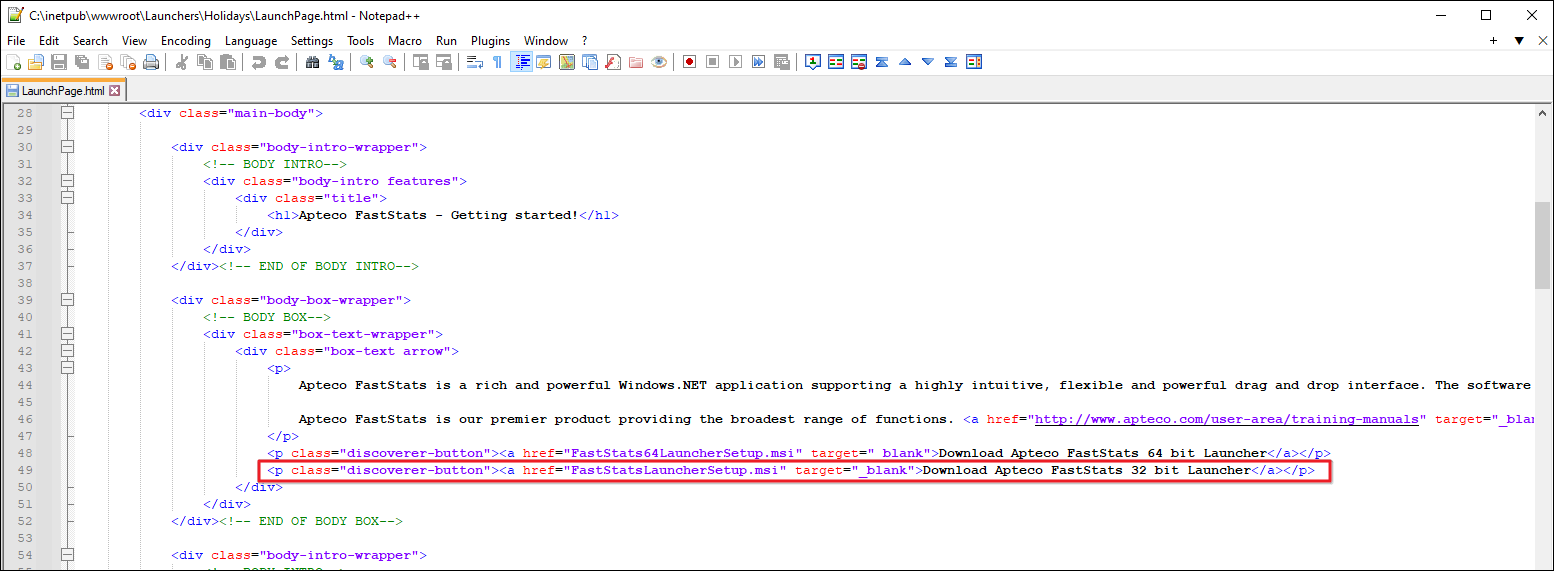Collapse the fold marker at line 54
The image size is (1554, 571).
pos(67,555)
